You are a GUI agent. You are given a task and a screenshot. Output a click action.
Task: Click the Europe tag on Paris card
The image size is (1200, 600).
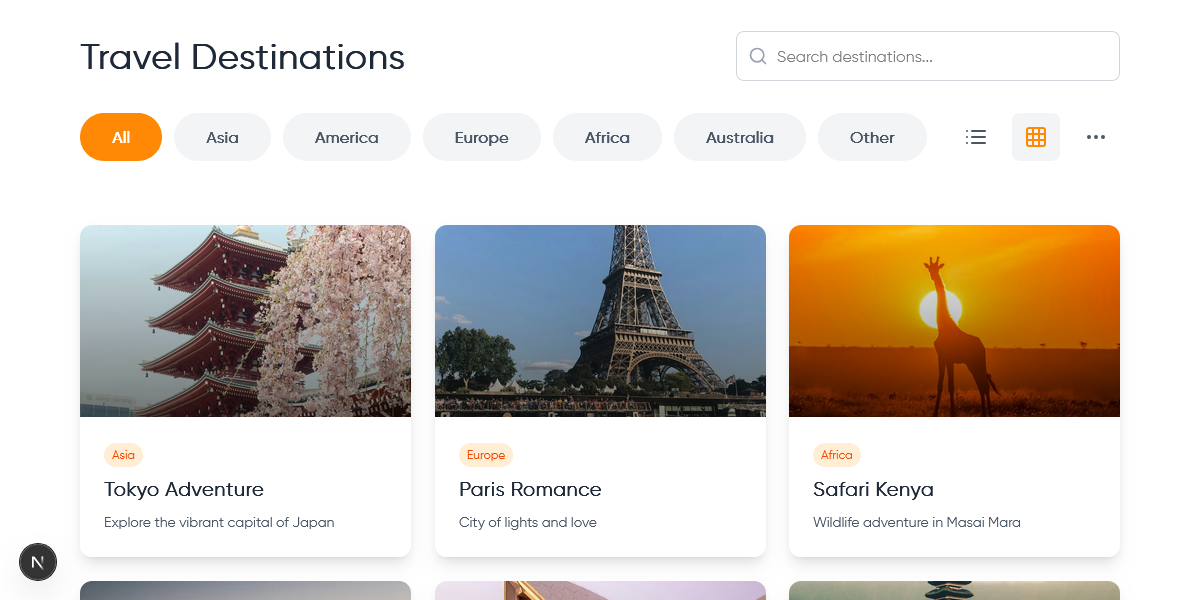(x=486, y=455)
